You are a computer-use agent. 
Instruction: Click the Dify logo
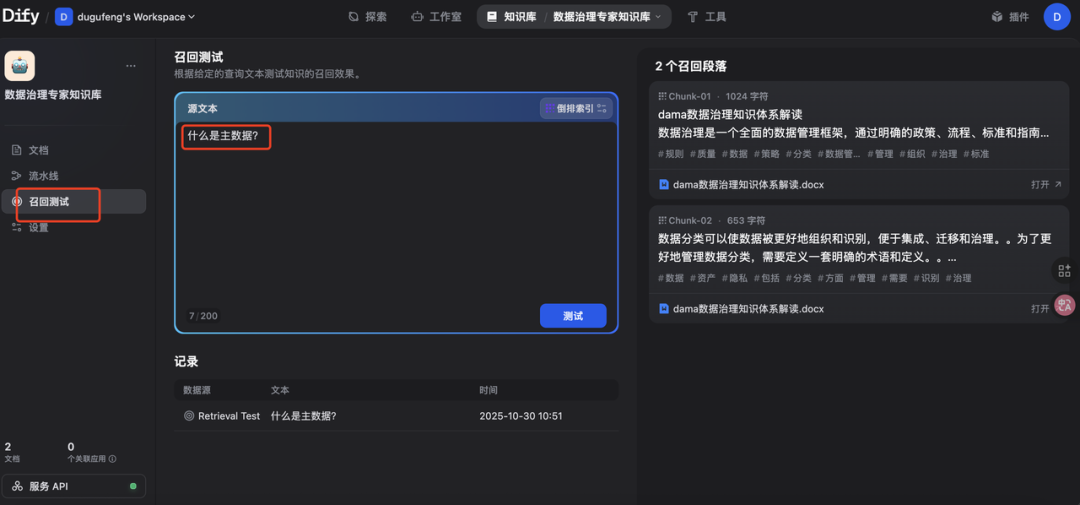19,17
